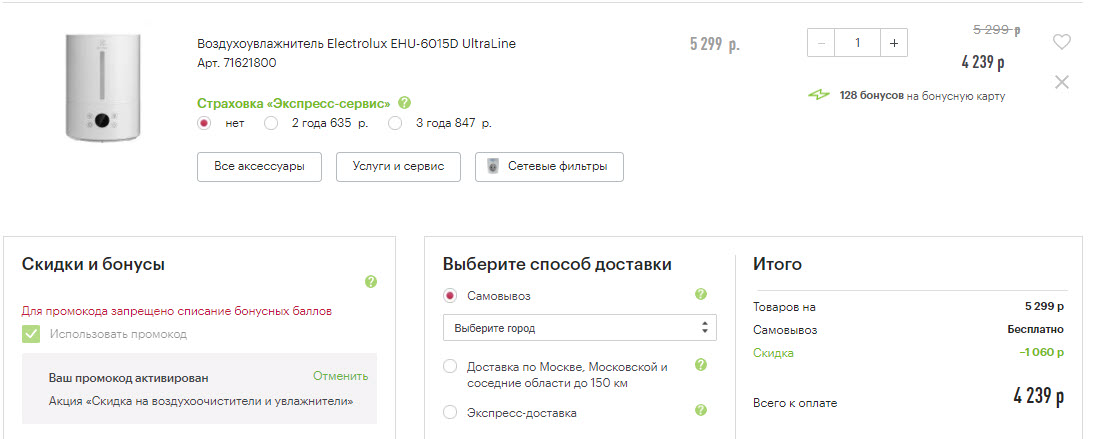
Task: Add the humidifier to favorites with the heart icon
Action: (x=1061, y=42)
